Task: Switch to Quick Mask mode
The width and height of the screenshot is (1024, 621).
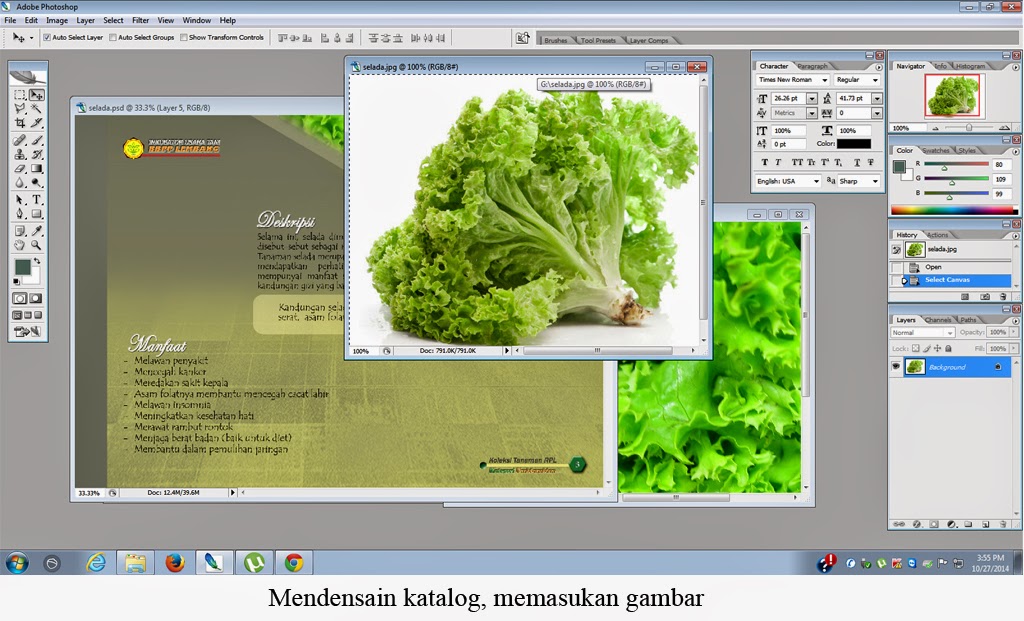Action: (36, 298)
